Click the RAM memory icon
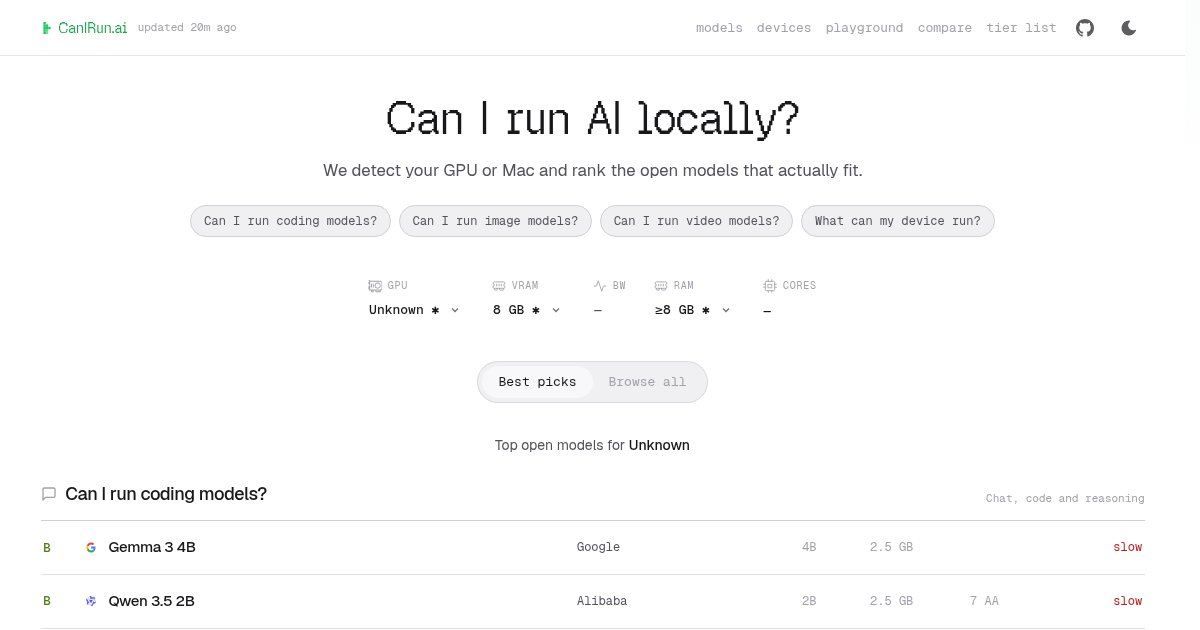This screenshot has width=1200, height=630. point(662,286)
